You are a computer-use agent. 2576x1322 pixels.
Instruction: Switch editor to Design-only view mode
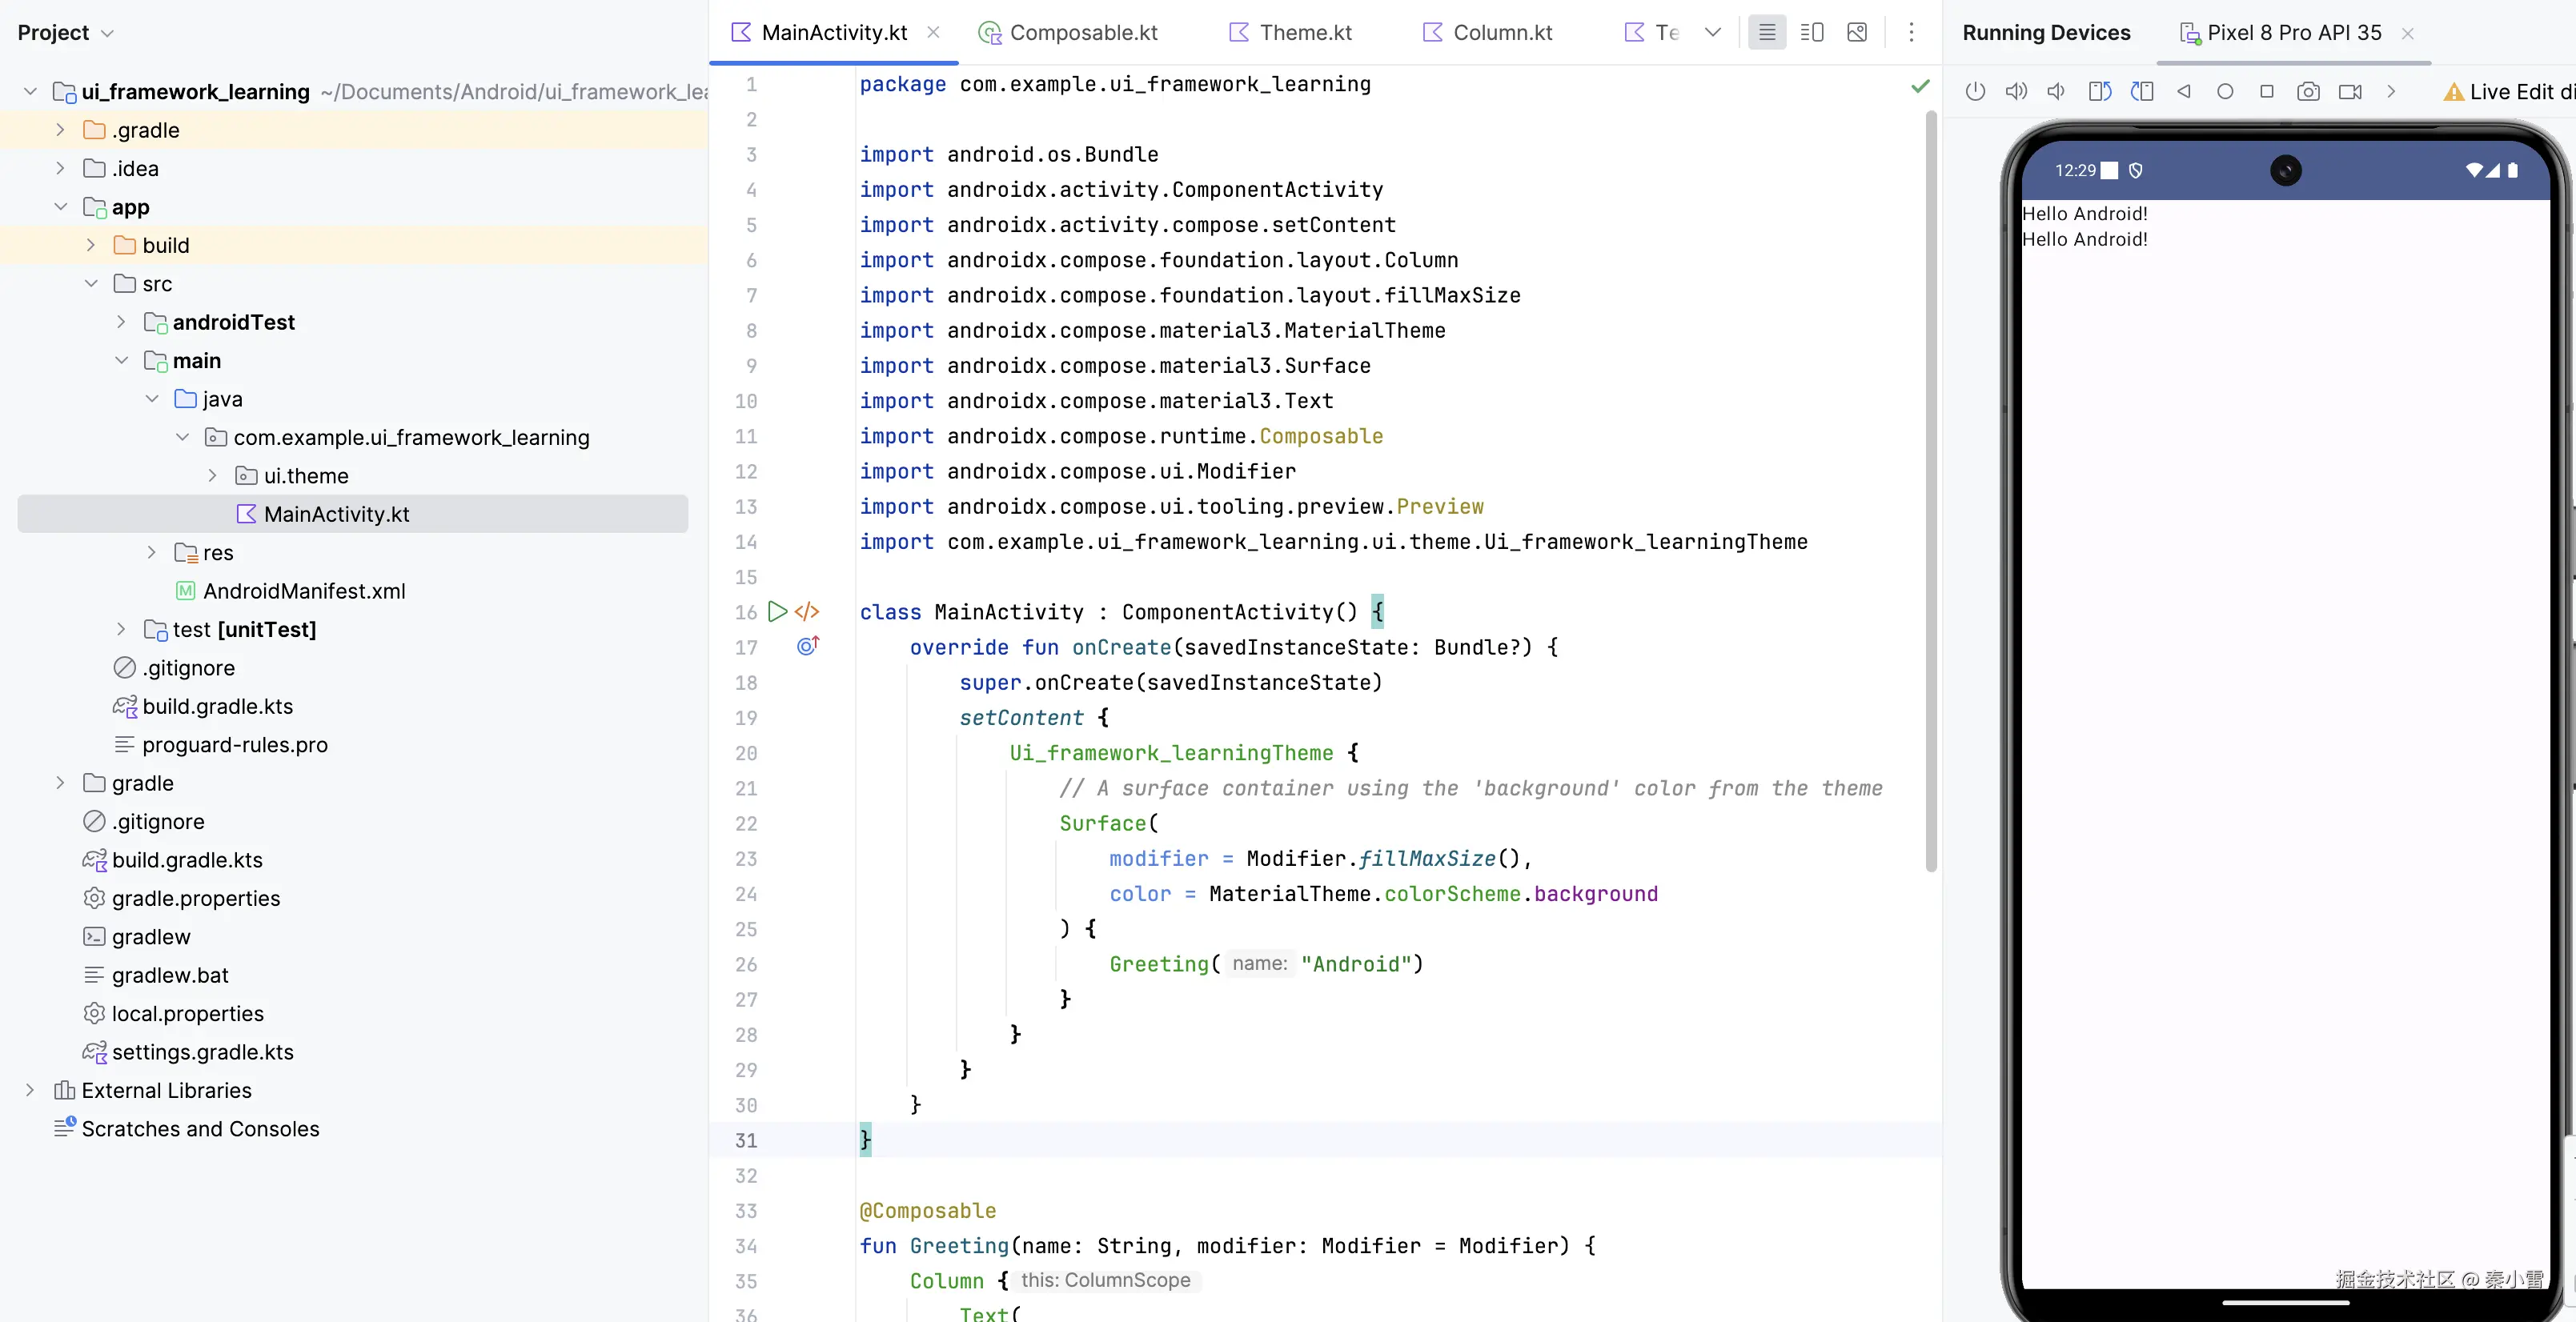coord(1857,33)
